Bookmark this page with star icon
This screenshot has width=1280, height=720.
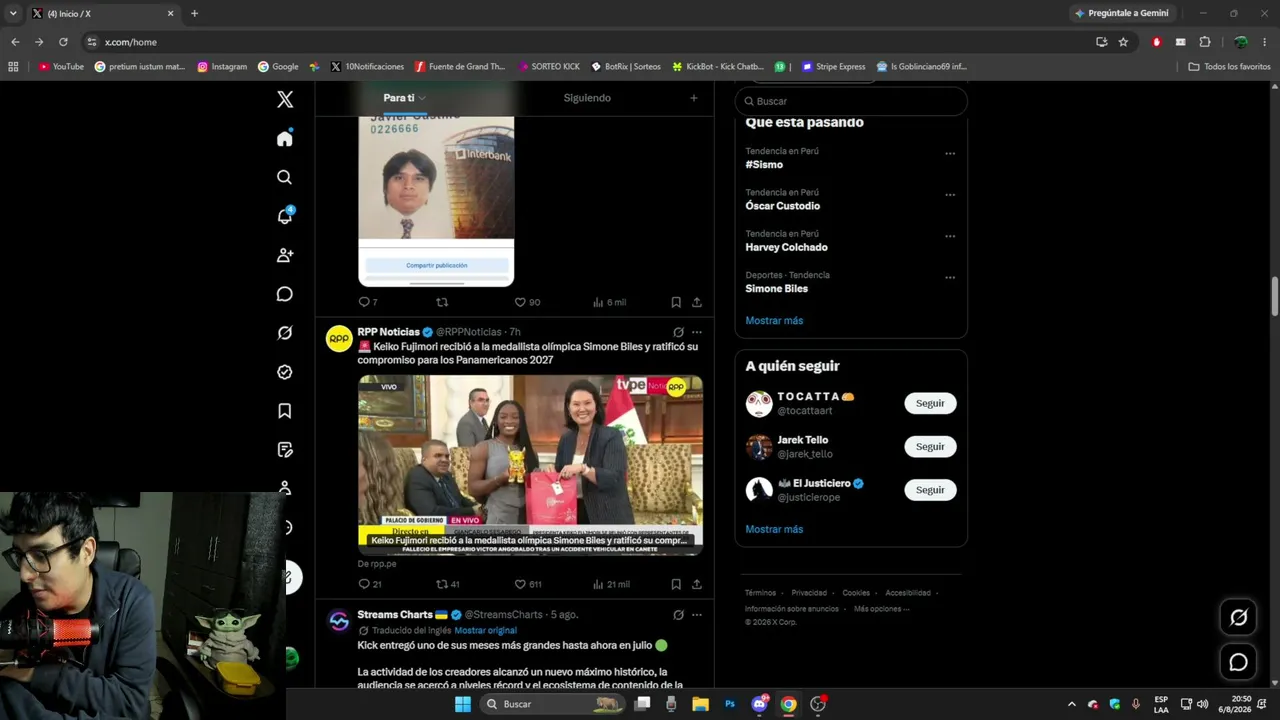click(1123, 42)
